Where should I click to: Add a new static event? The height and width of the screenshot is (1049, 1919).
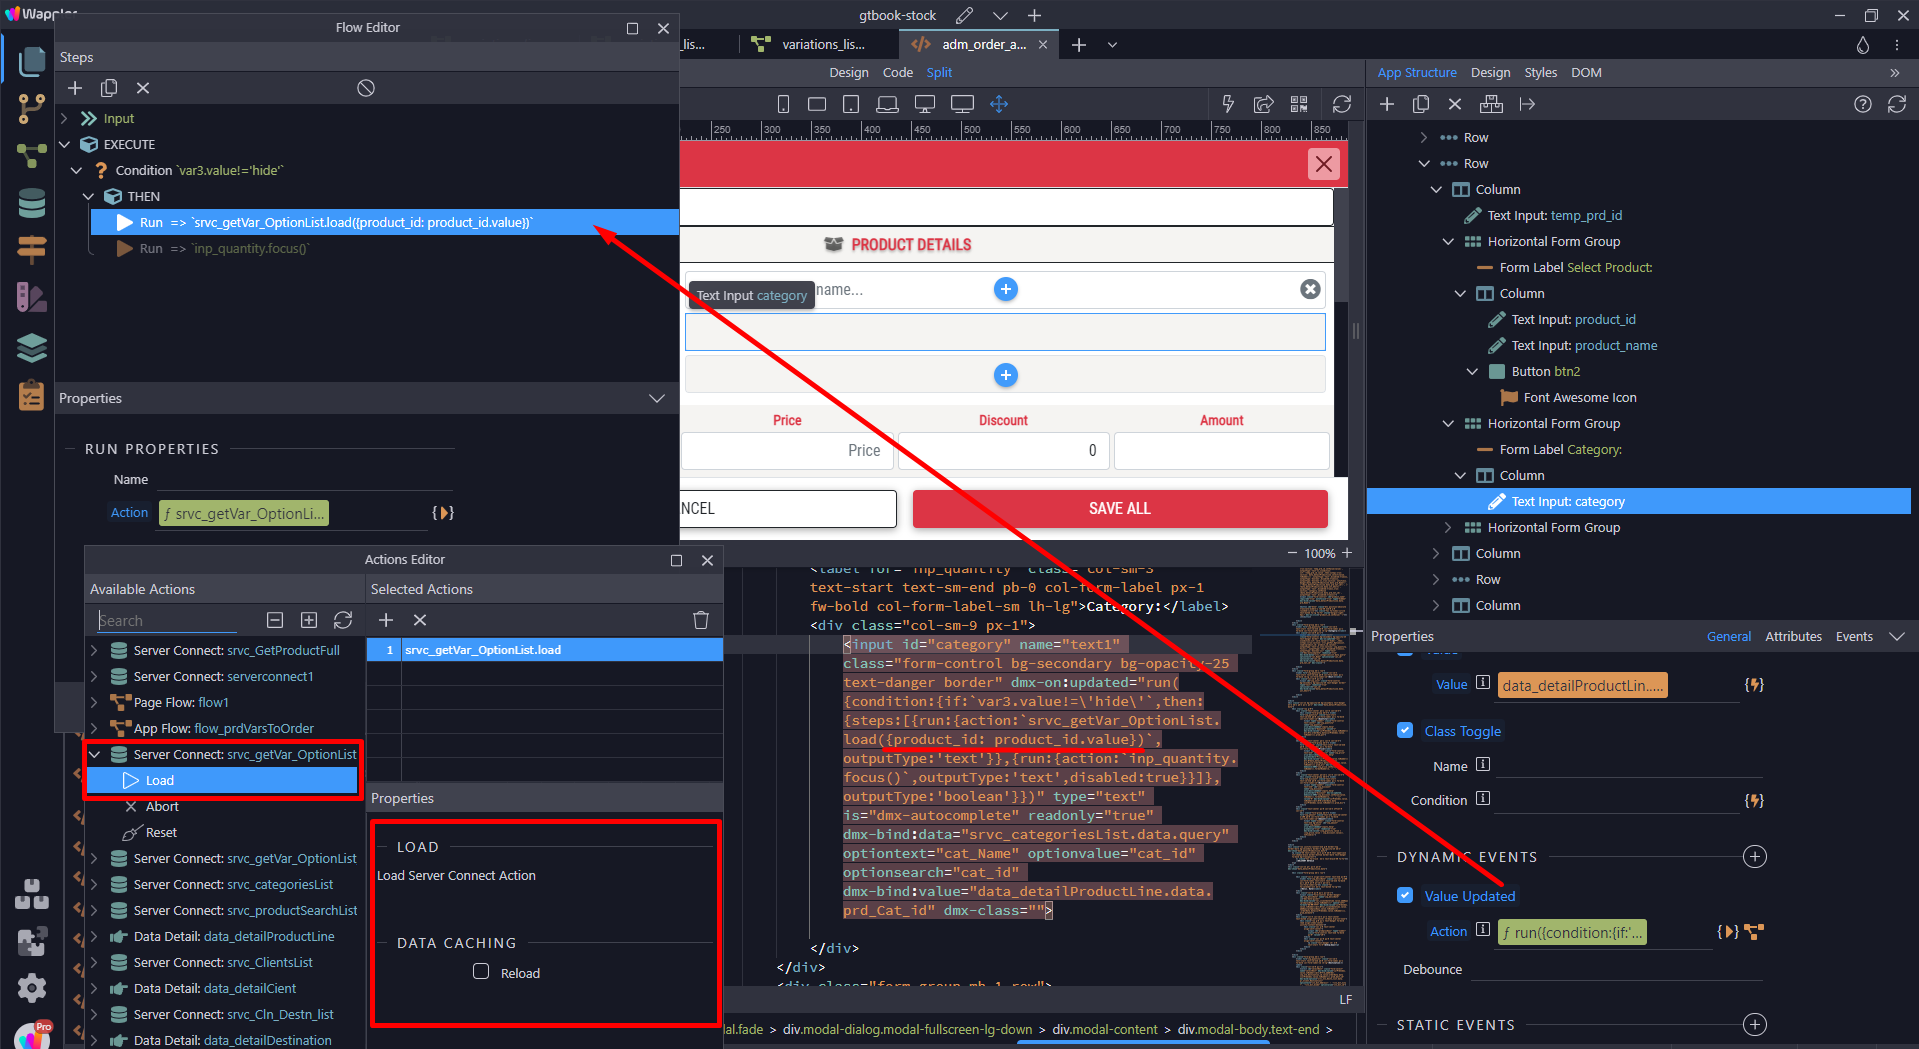tap(1754, 1024)
